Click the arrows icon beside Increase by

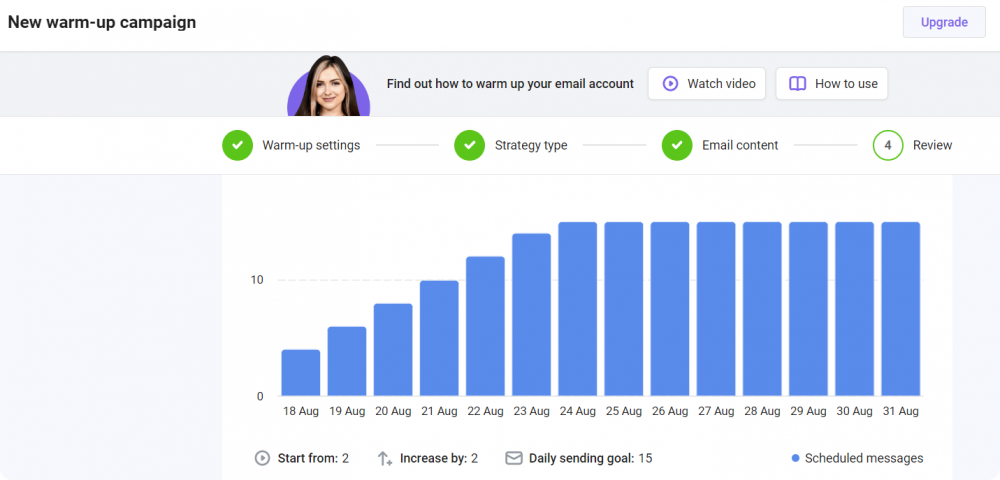(x=385, y=458)
